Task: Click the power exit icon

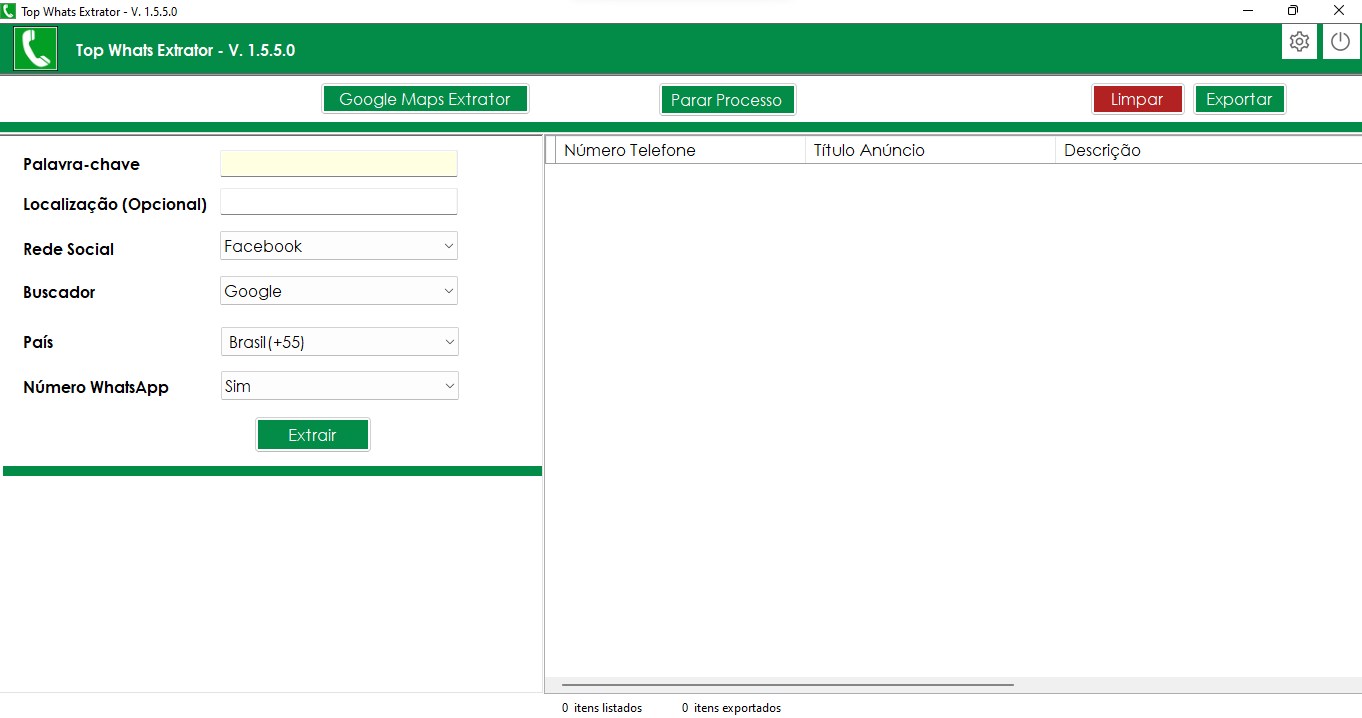Action: (x=1341, y=42)
